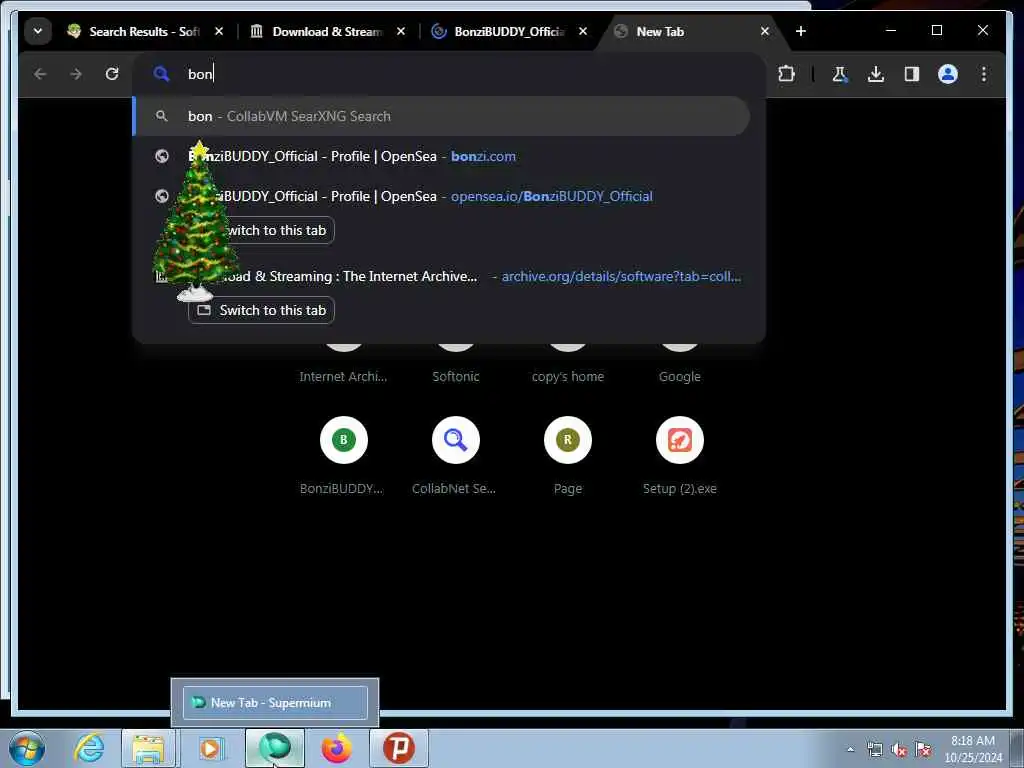Open the network tray icon
Image resolution: width=1024 pixels, height=768 pixels.
click(x=875, y=749)
